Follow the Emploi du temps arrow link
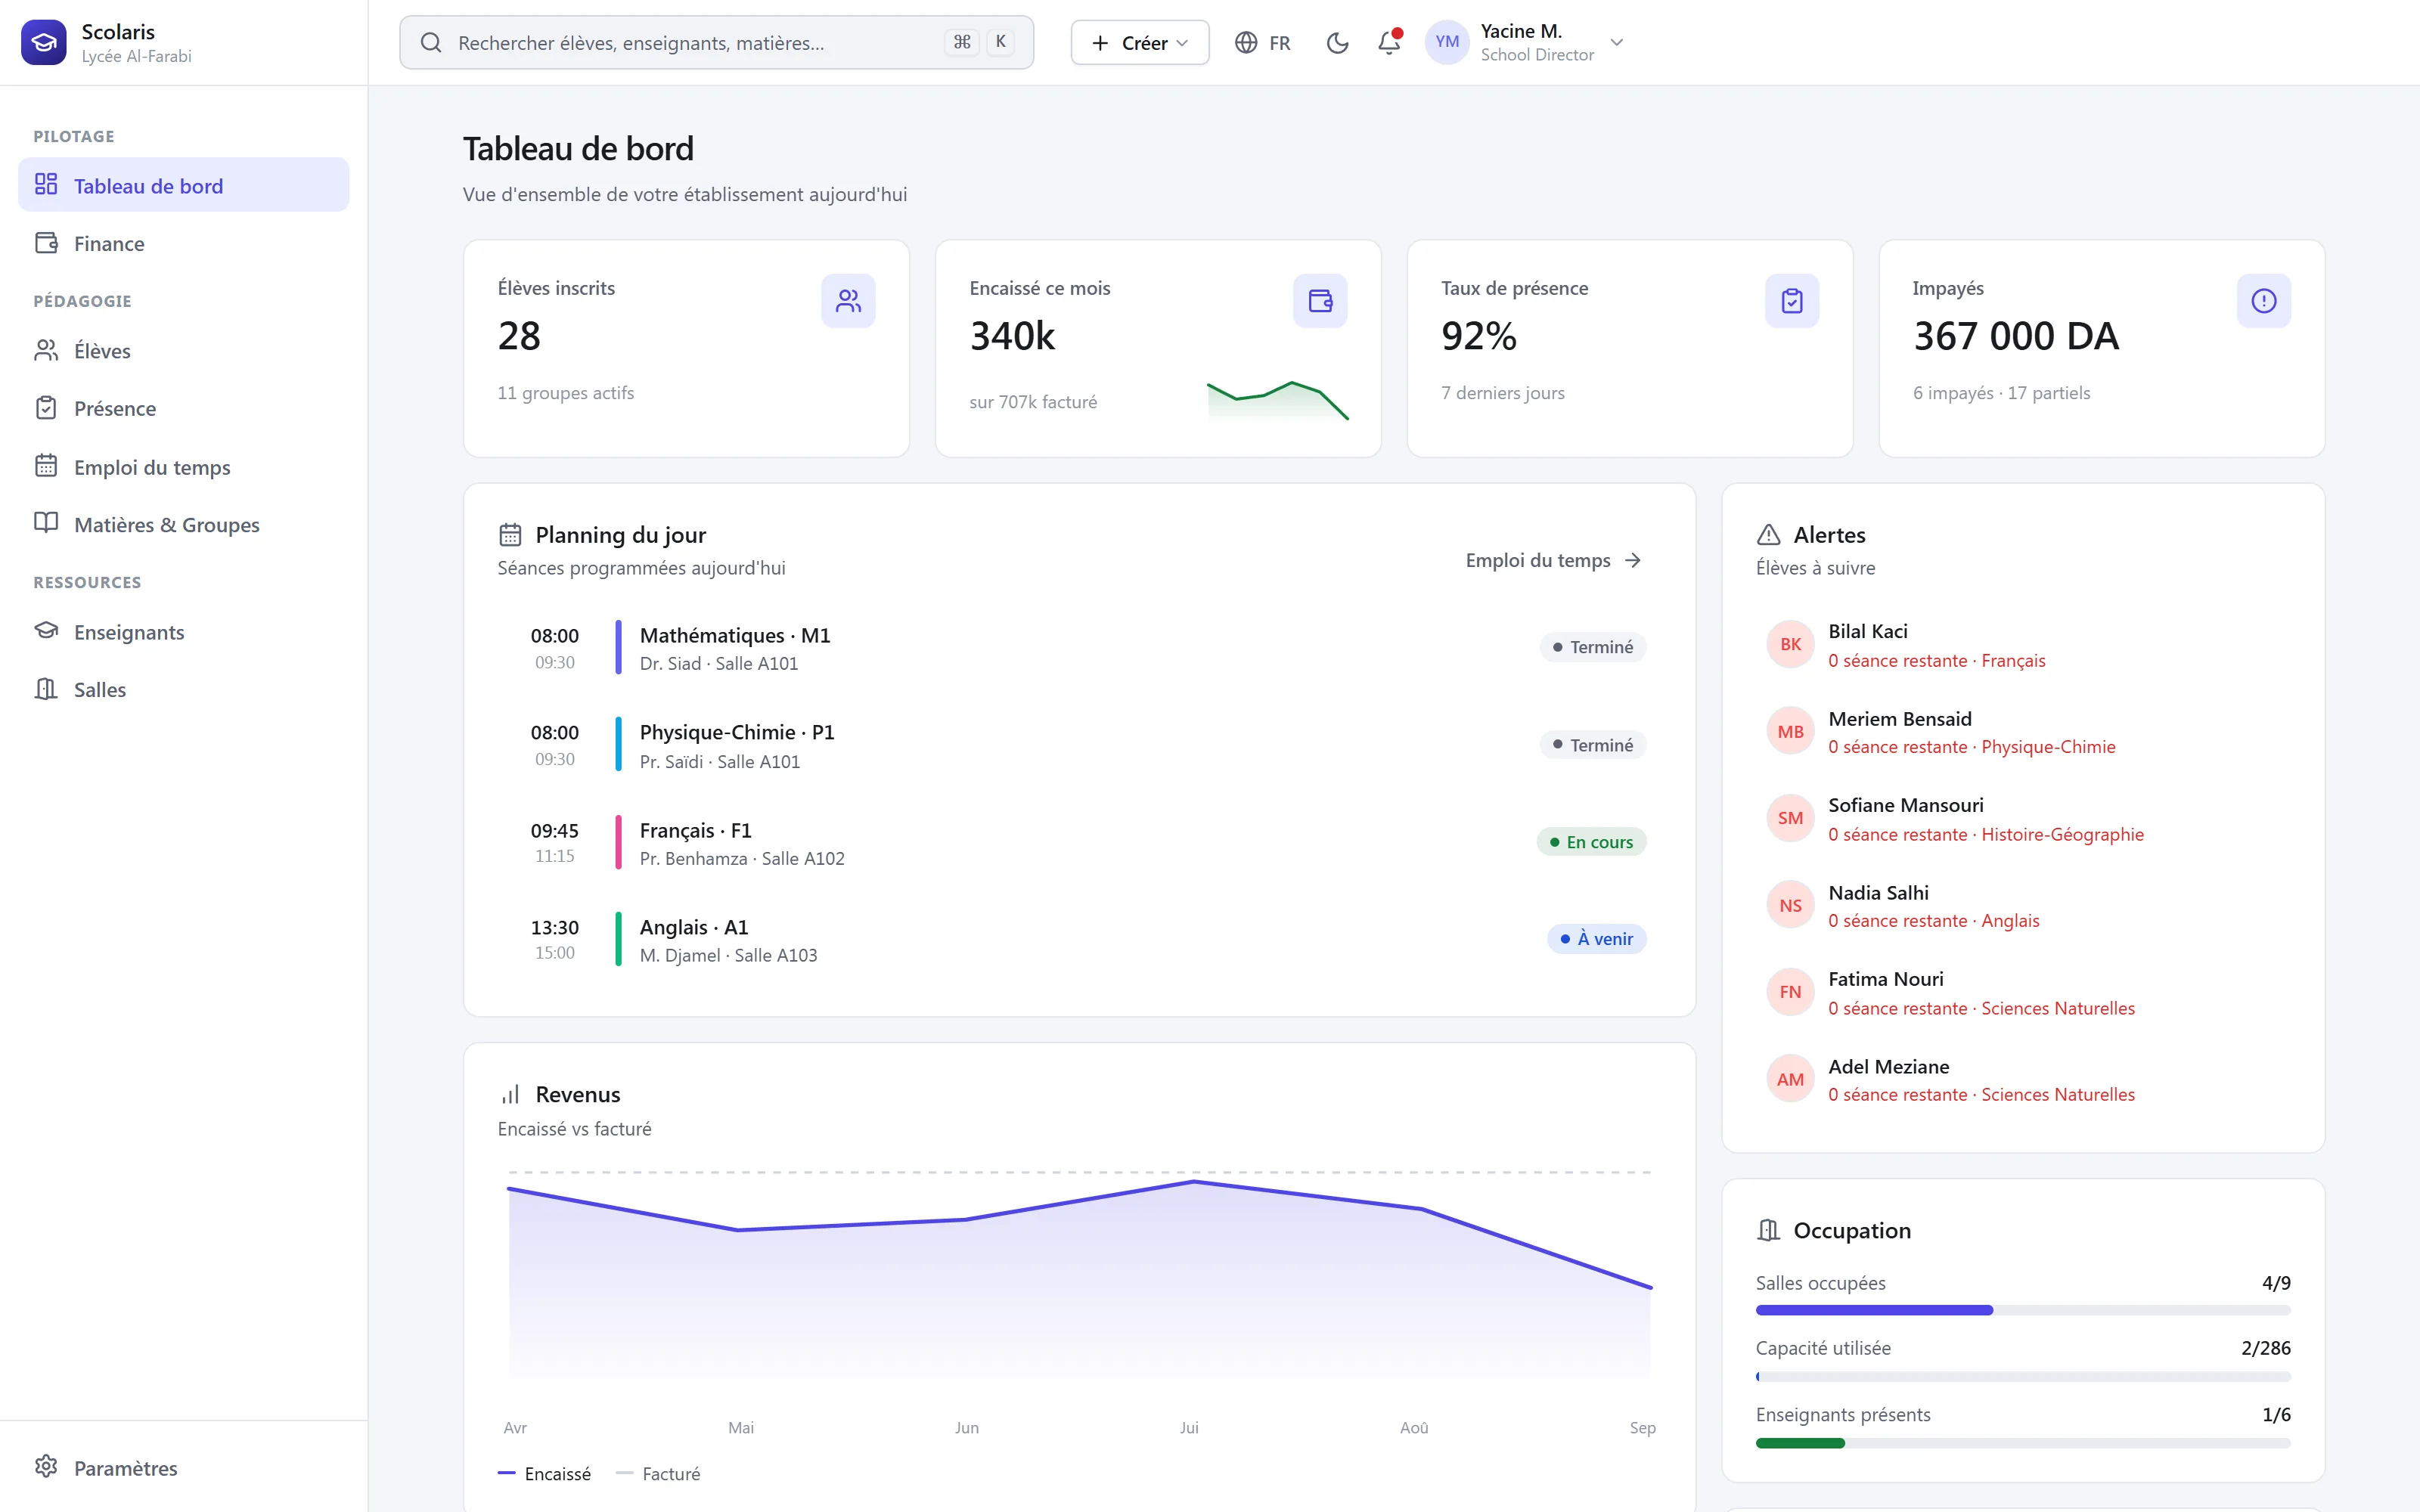This screenshot has width=2420, height=1512. (x=1553, y=561)
